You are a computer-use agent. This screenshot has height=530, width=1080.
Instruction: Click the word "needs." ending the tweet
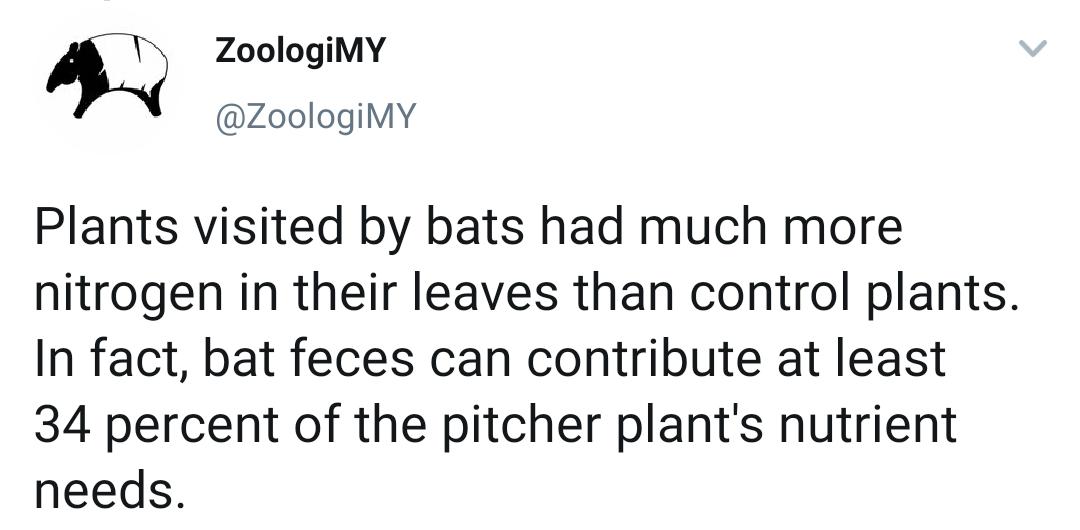click(110, 489)
